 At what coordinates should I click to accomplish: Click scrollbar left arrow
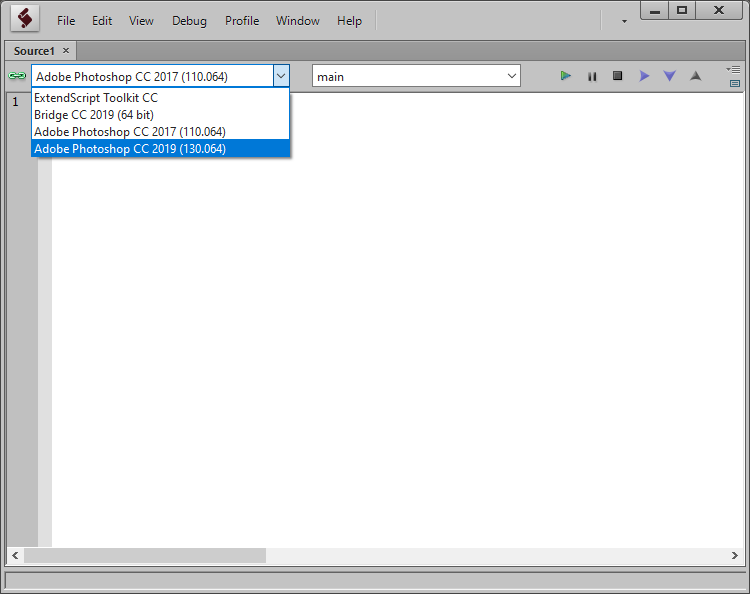tap(15, 555)
